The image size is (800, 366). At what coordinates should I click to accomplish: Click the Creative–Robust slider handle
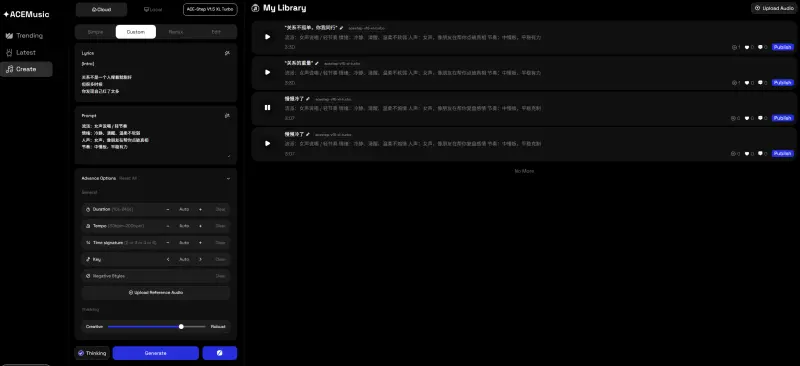[x=181, y=326]
